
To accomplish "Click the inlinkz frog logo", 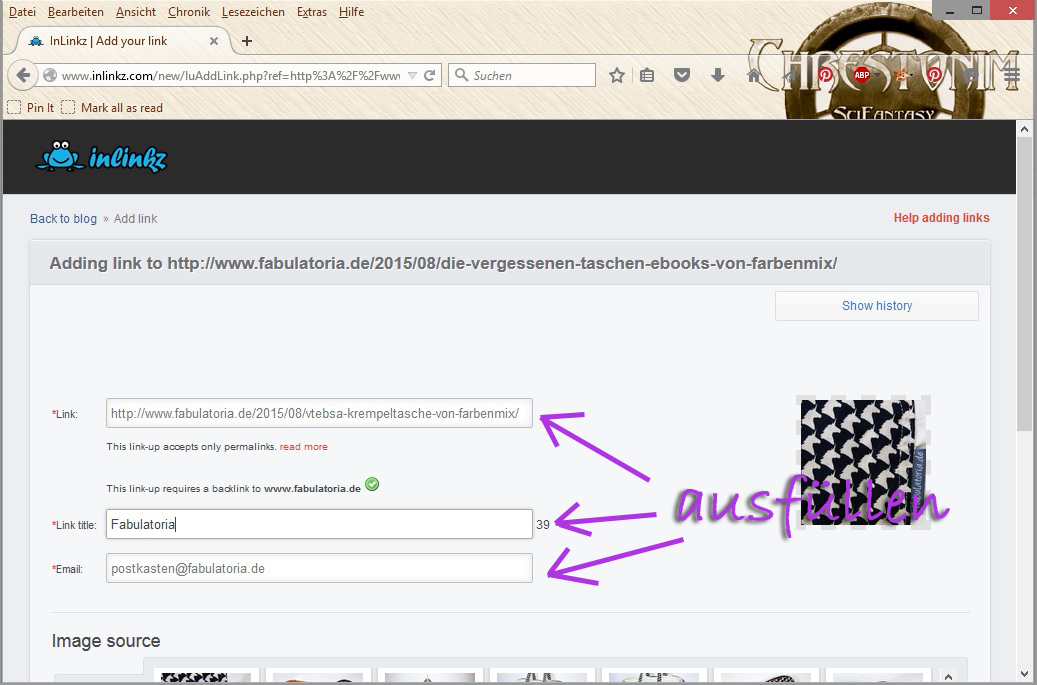I will (101, 157).
